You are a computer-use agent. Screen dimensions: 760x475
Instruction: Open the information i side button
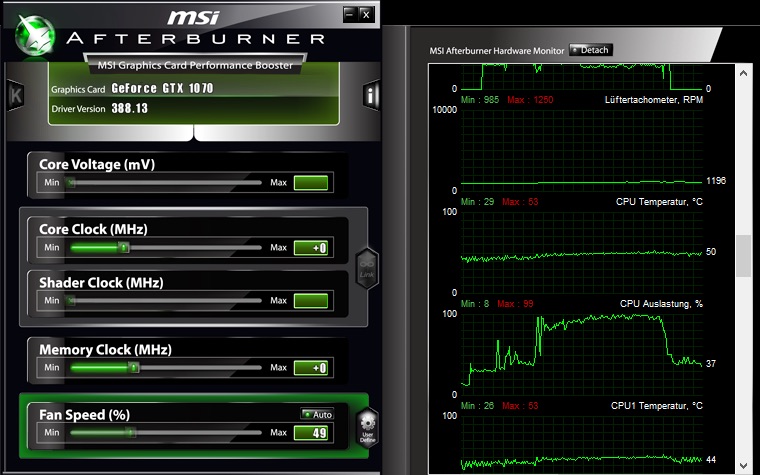pyautogui.click(x=371, y=95)
